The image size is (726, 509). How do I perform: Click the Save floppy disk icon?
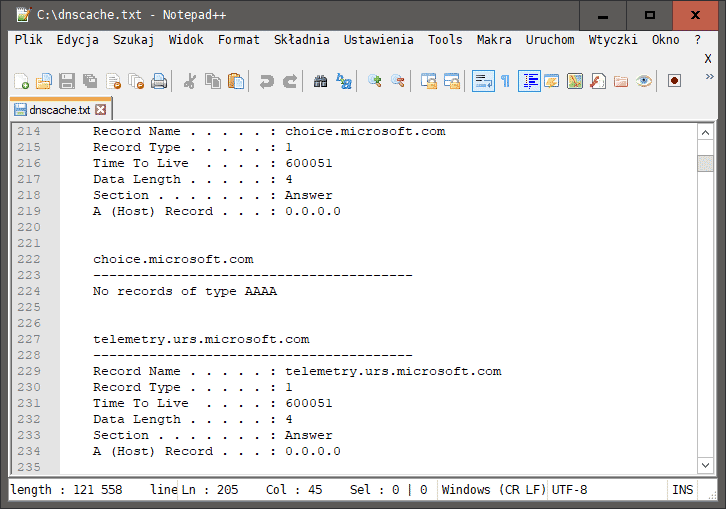67,81
